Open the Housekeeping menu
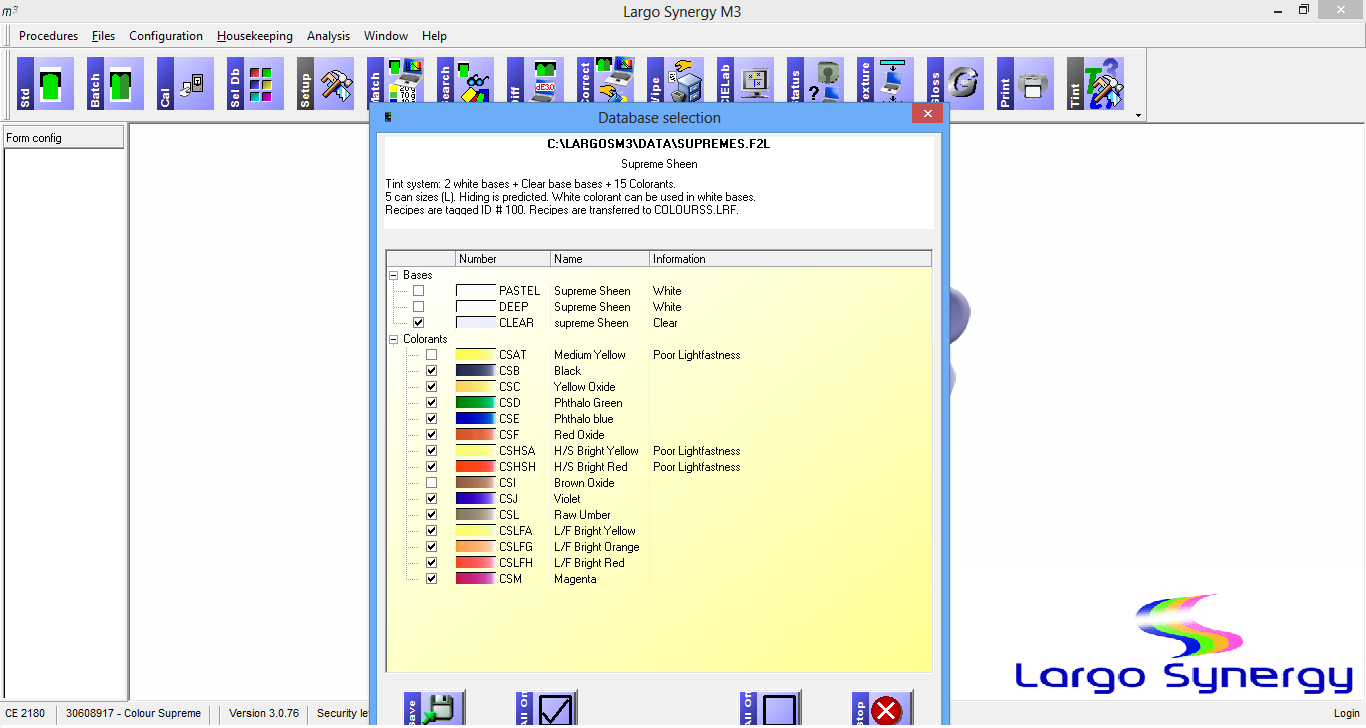The width and height of the screenshot is (1366, 728). coord(255,36)
